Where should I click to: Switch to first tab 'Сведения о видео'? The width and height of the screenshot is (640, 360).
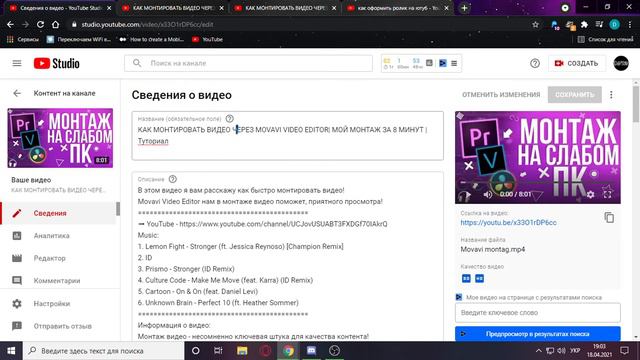point(60,8)
